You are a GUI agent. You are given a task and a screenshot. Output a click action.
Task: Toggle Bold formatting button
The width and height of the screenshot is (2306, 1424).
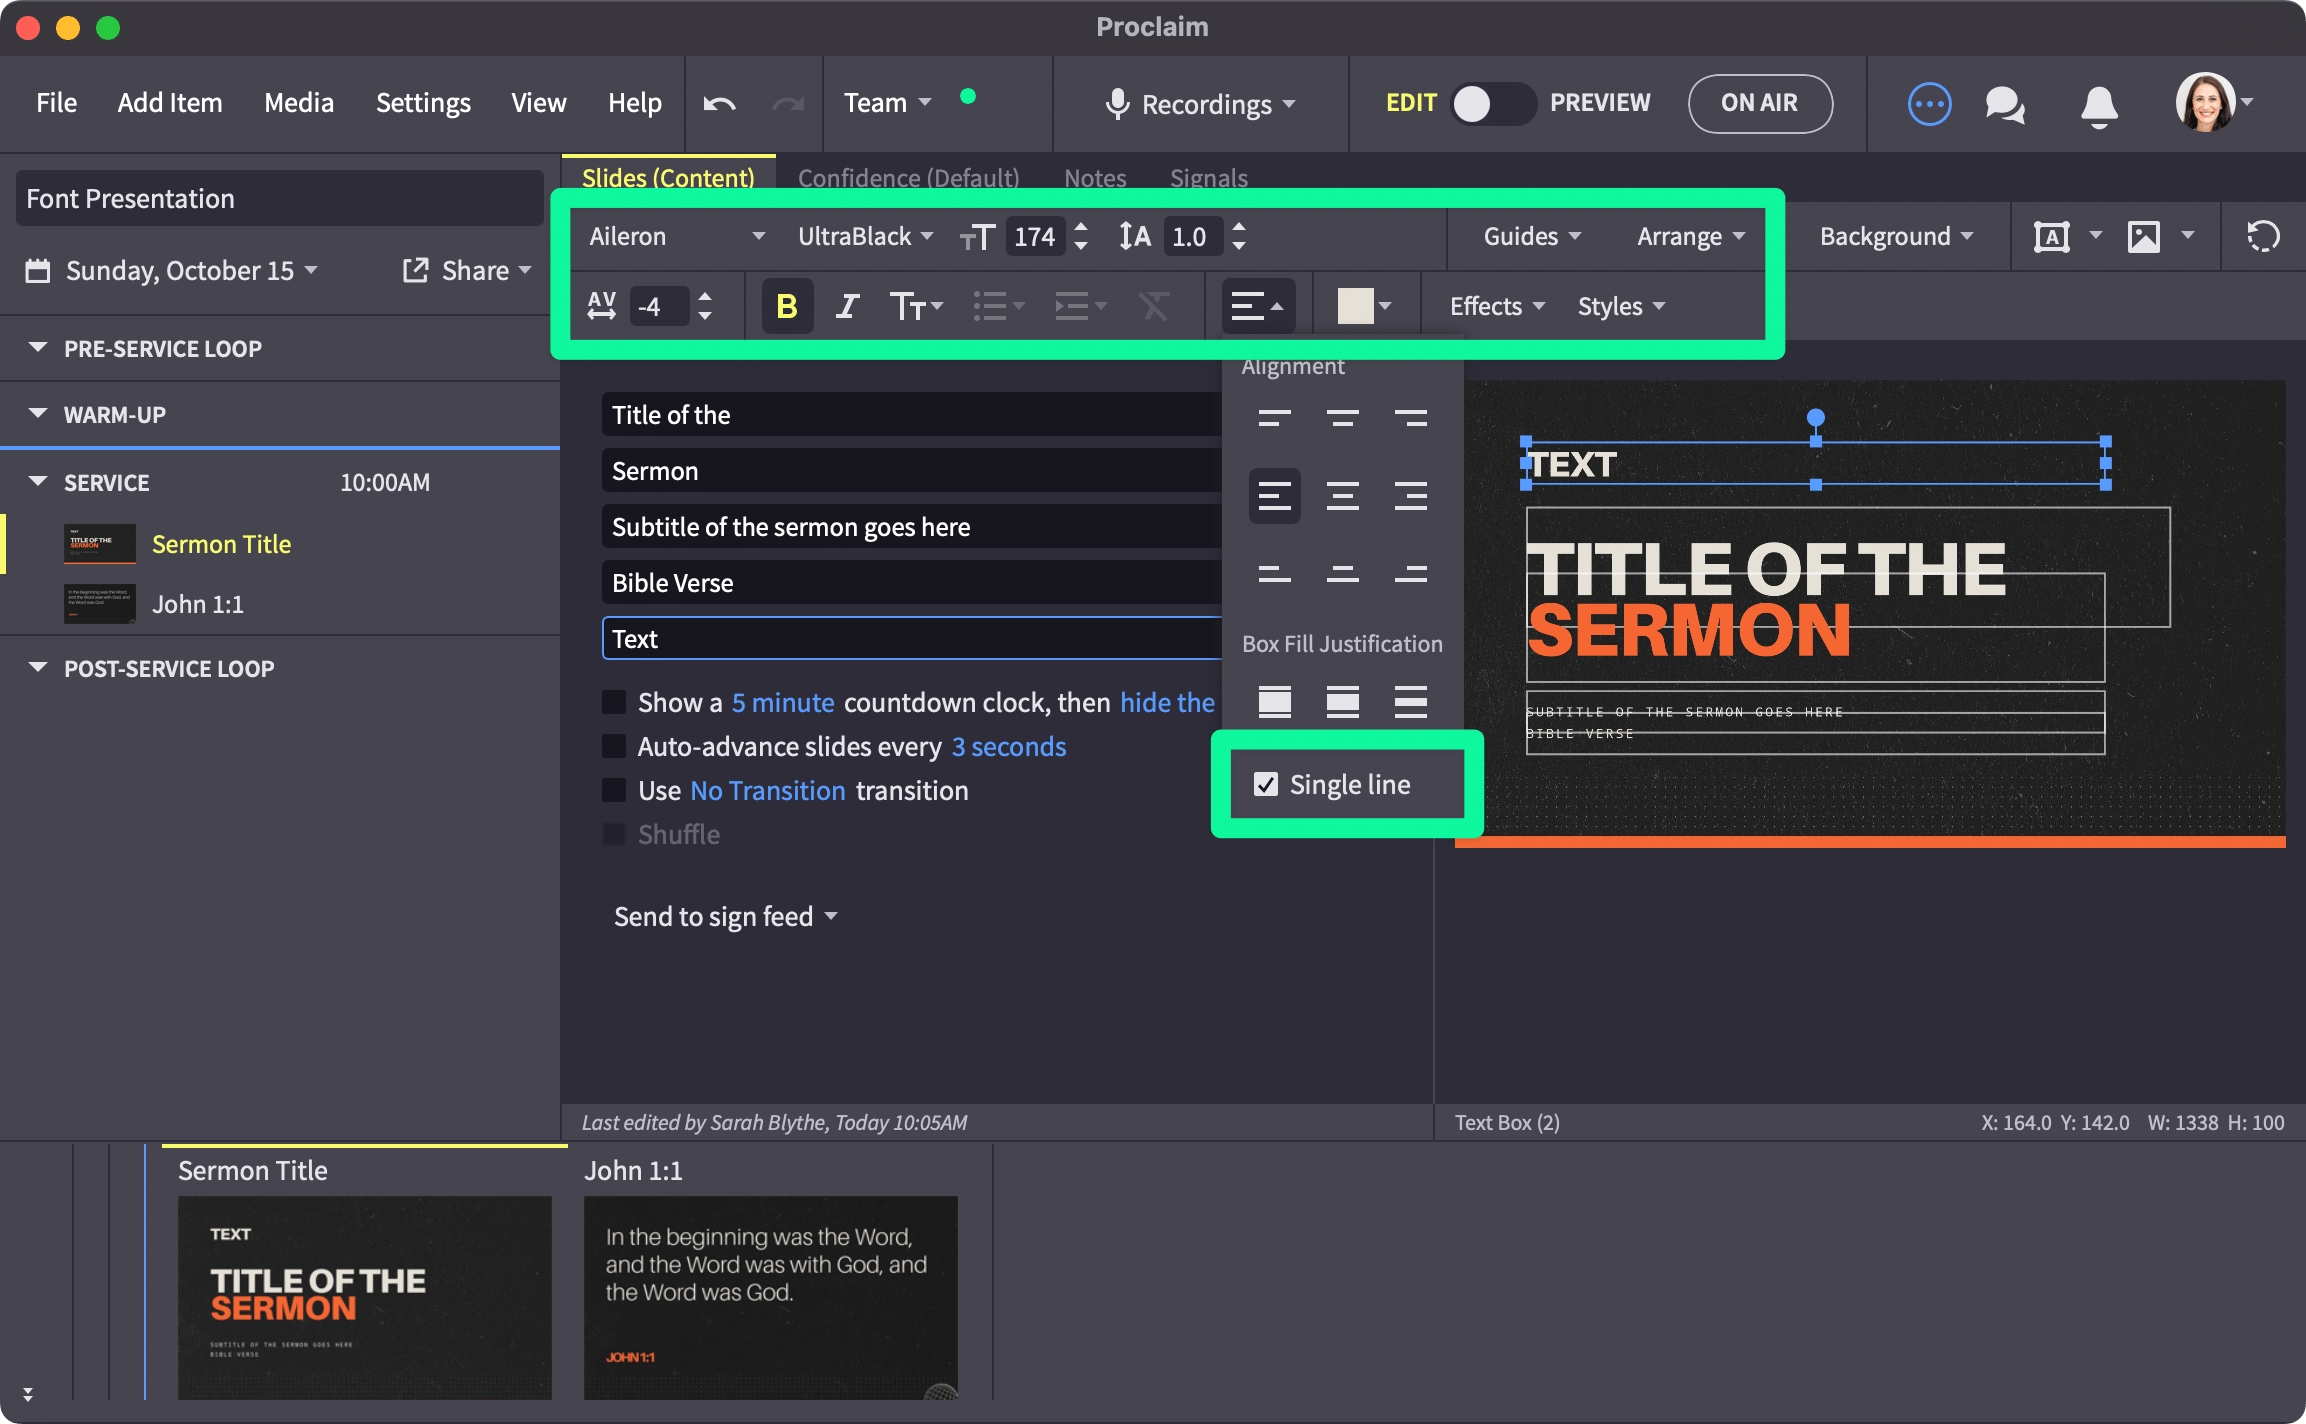click(x=787, y=306)
